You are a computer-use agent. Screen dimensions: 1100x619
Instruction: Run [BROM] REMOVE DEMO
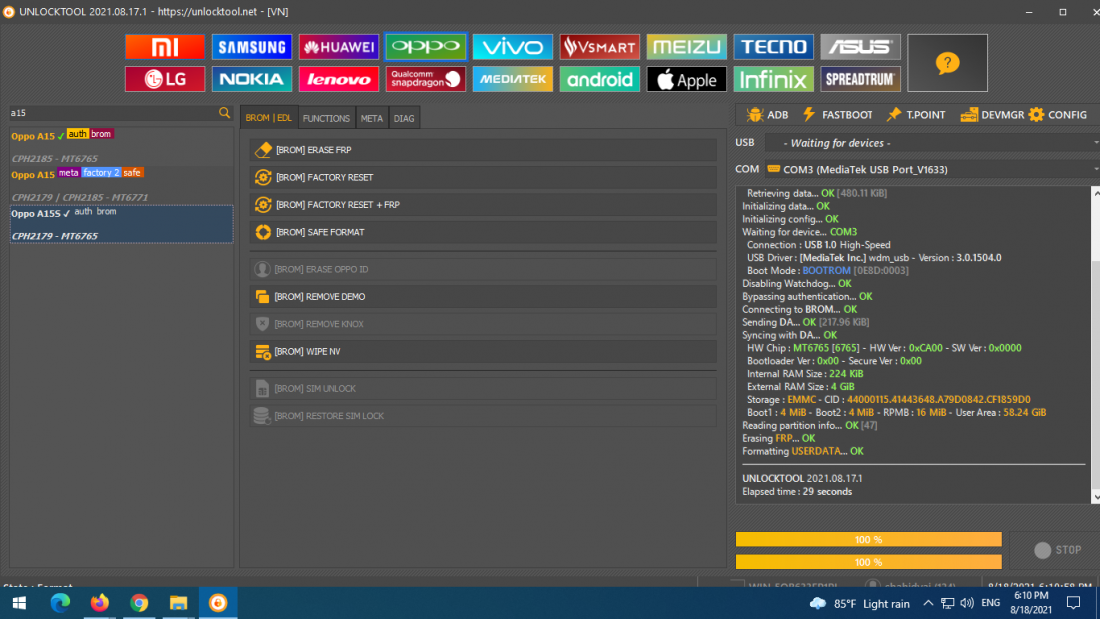tap(483, 296)
